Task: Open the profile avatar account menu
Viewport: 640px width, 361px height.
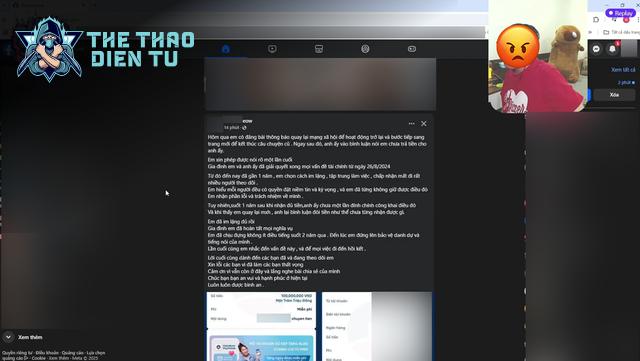Action: (629, 49)
